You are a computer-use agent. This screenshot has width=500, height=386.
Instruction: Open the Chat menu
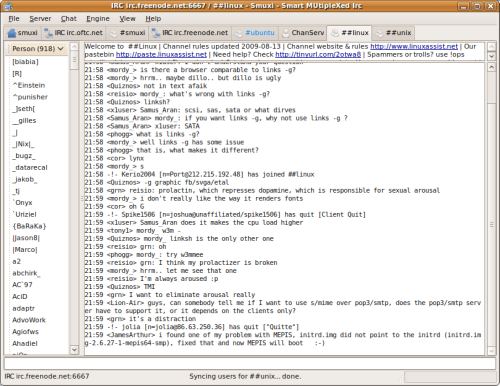[69, 19]
